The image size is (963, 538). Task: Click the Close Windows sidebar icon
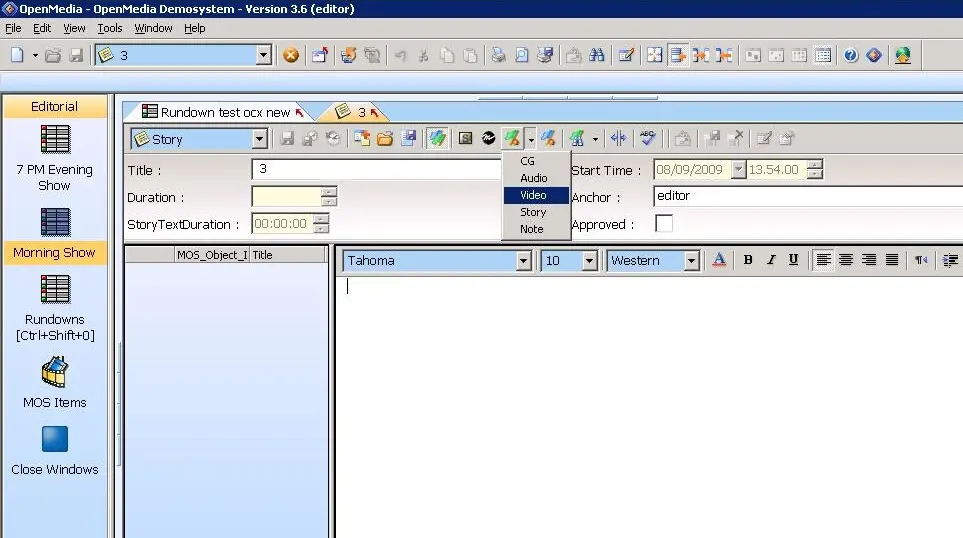click(x=55, y=440)
